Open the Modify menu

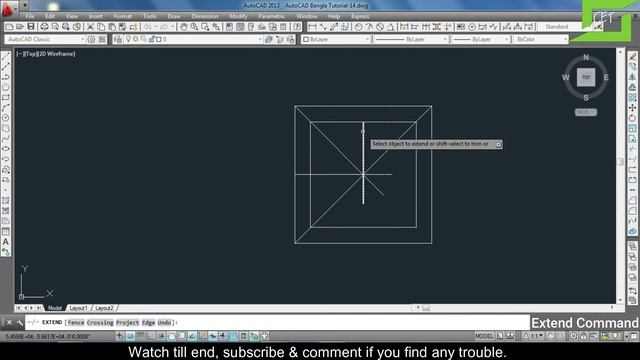coord(238,16)
